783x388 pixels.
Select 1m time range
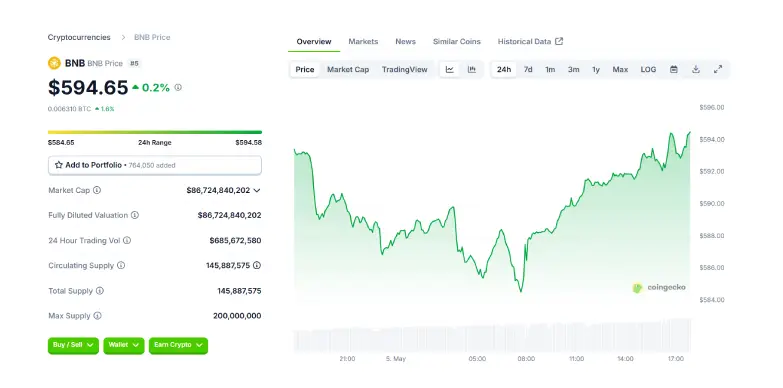(550, 69)
